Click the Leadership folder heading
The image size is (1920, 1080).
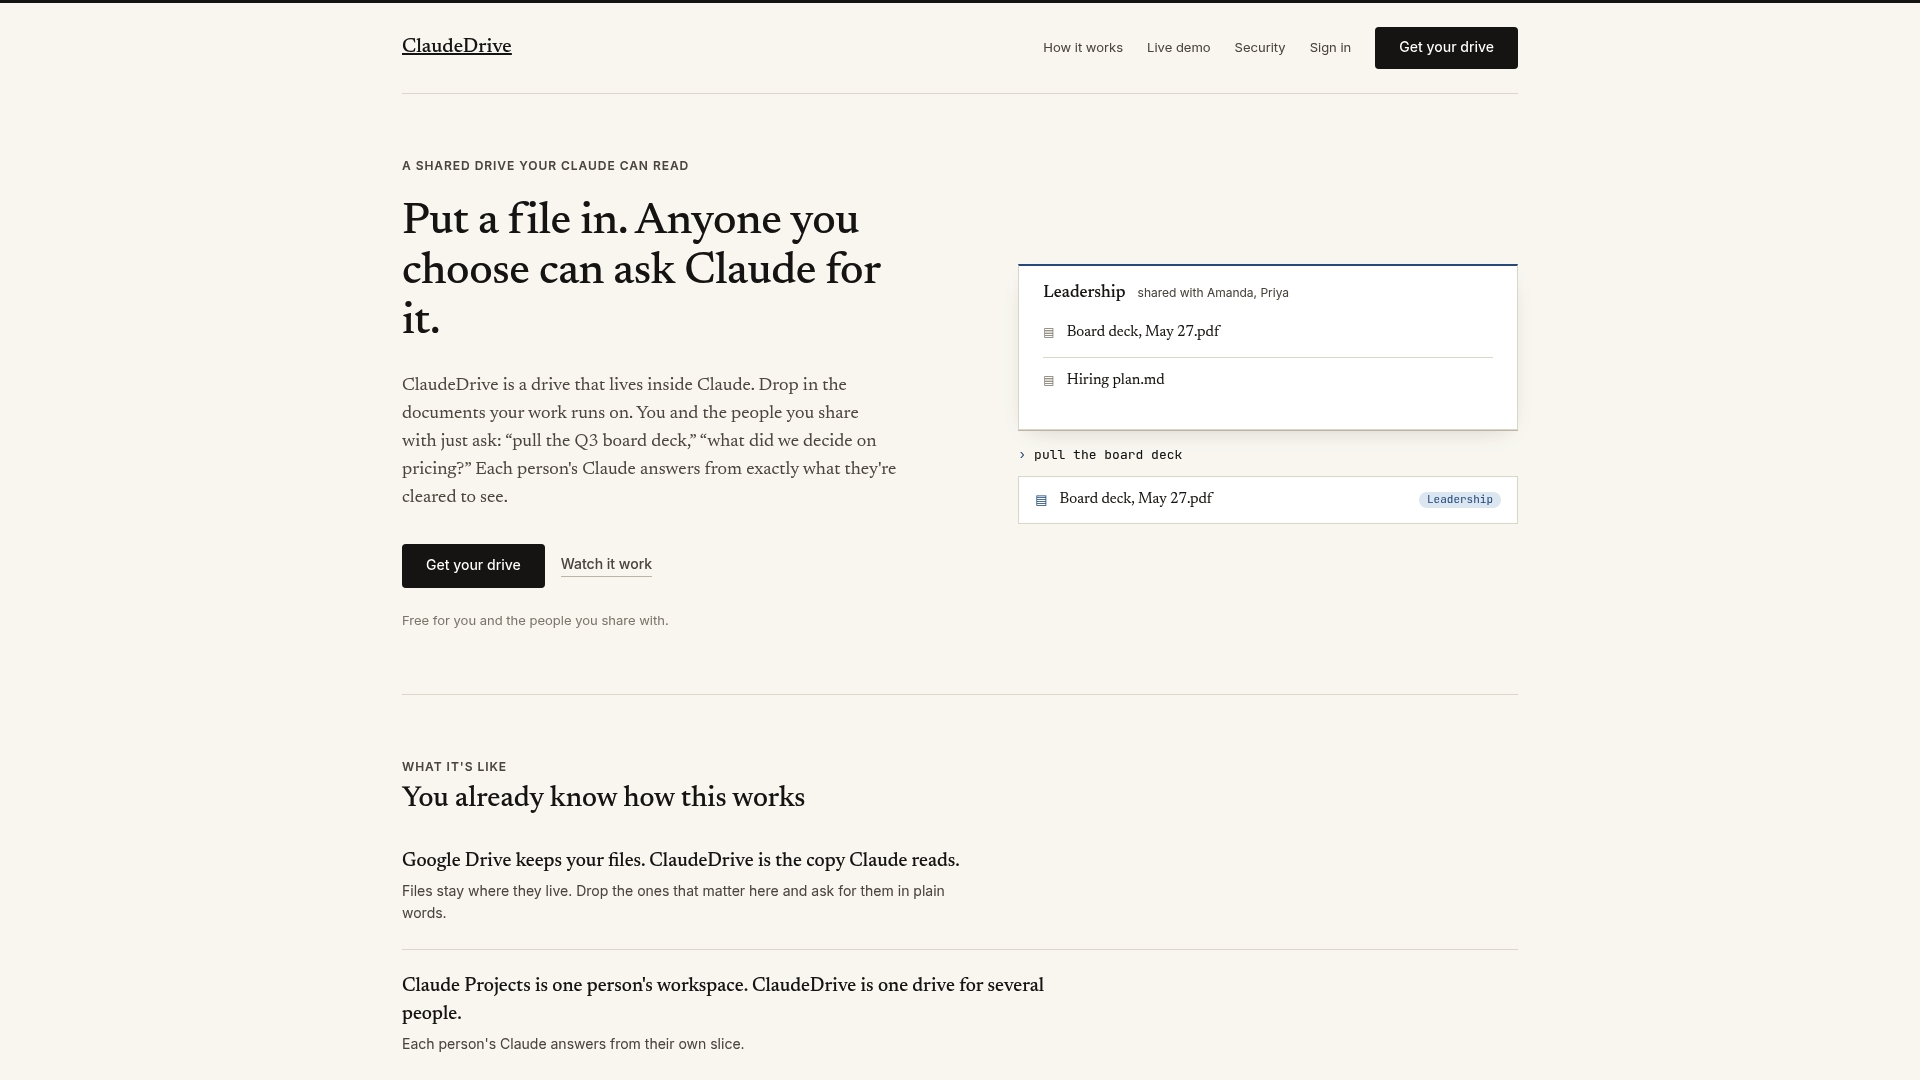click(1084, 292)
